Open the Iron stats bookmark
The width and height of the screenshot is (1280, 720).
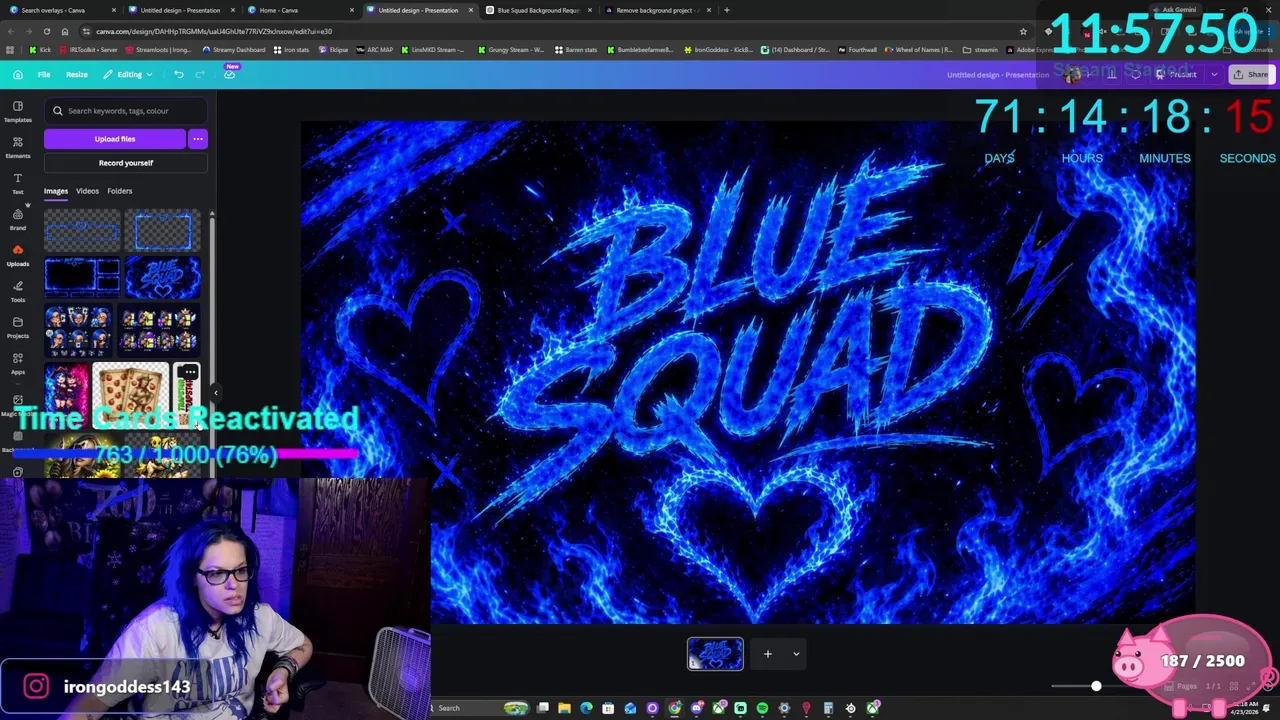pyautogui.click(x=291, y=50)
